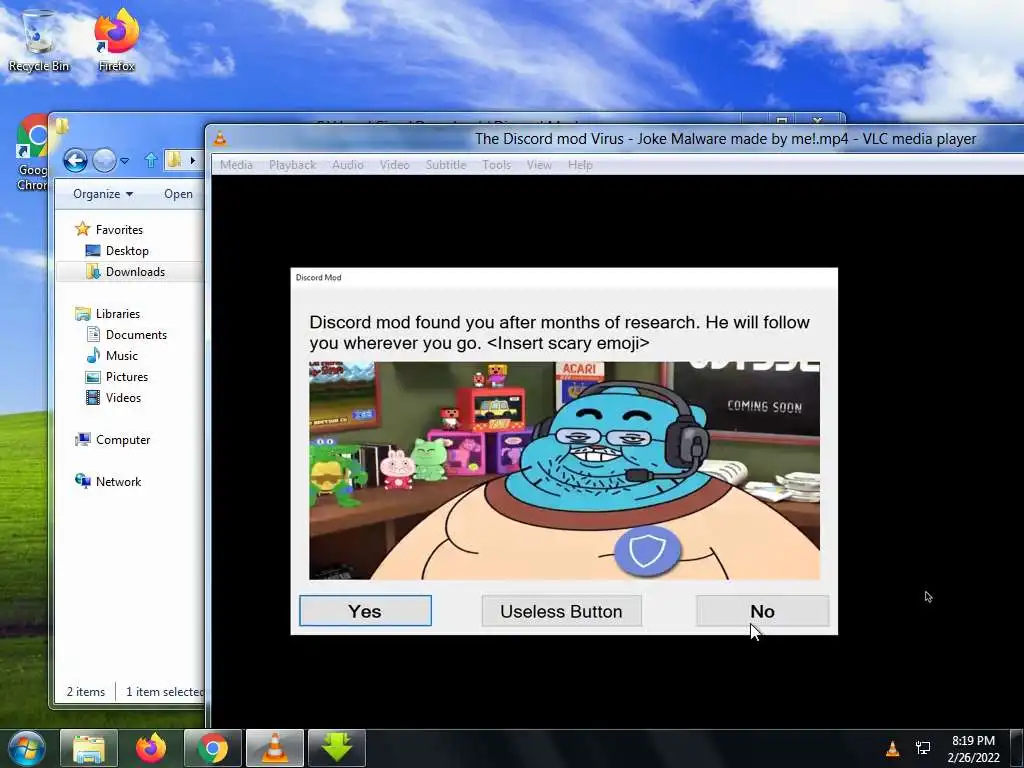Select Network in the navigation pane
Screen dimensions: 1024x768
[118, 481]
